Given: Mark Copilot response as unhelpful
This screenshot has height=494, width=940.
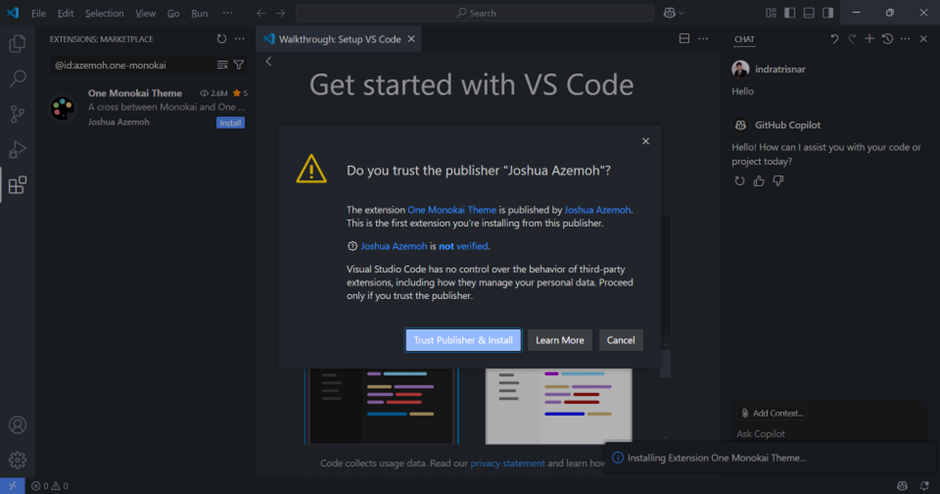Looking at the screenshot, I should (778, 180).
